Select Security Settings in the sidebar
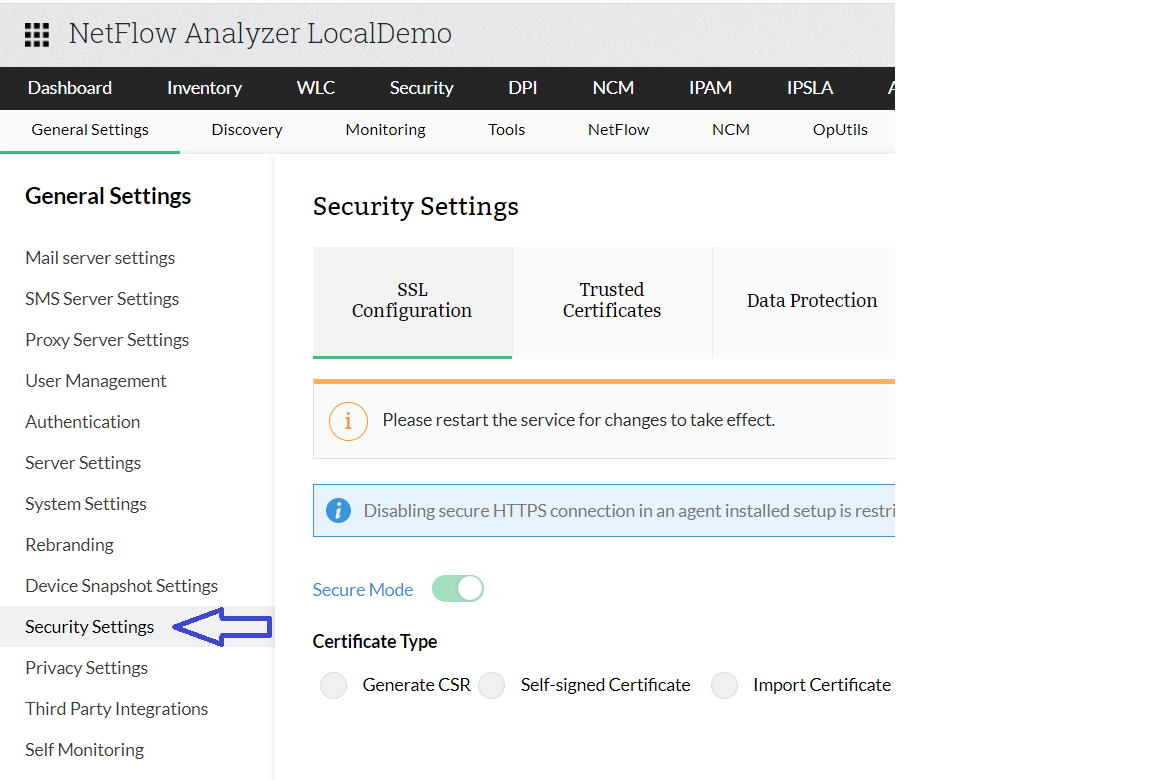This screenshot has height=780, width=1152. click(x=90, y=627)
